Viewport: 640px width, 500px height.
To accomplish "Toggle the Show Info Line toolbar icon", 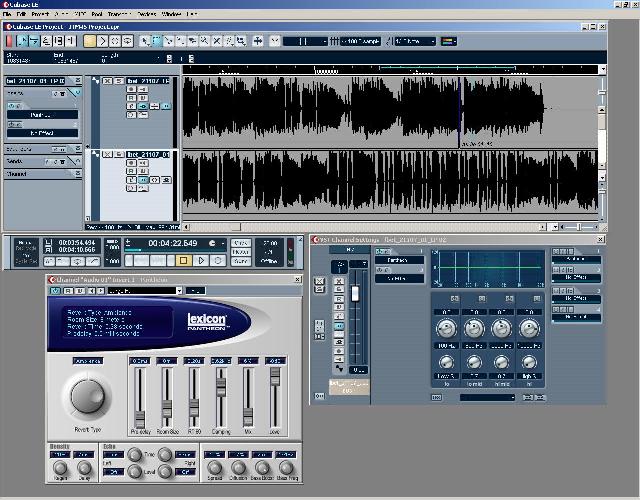I will (x=34, y=41).
